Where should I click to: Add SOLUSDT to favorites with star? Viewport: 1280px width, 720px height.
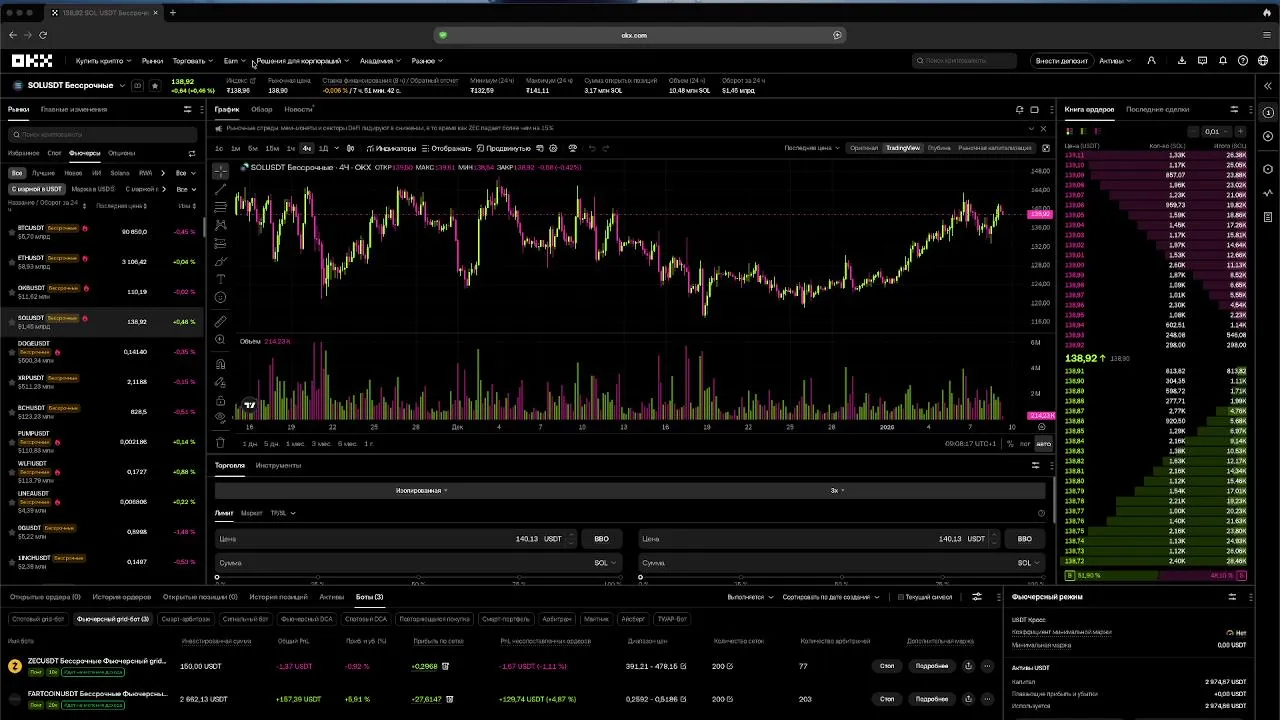pos(155,86)
